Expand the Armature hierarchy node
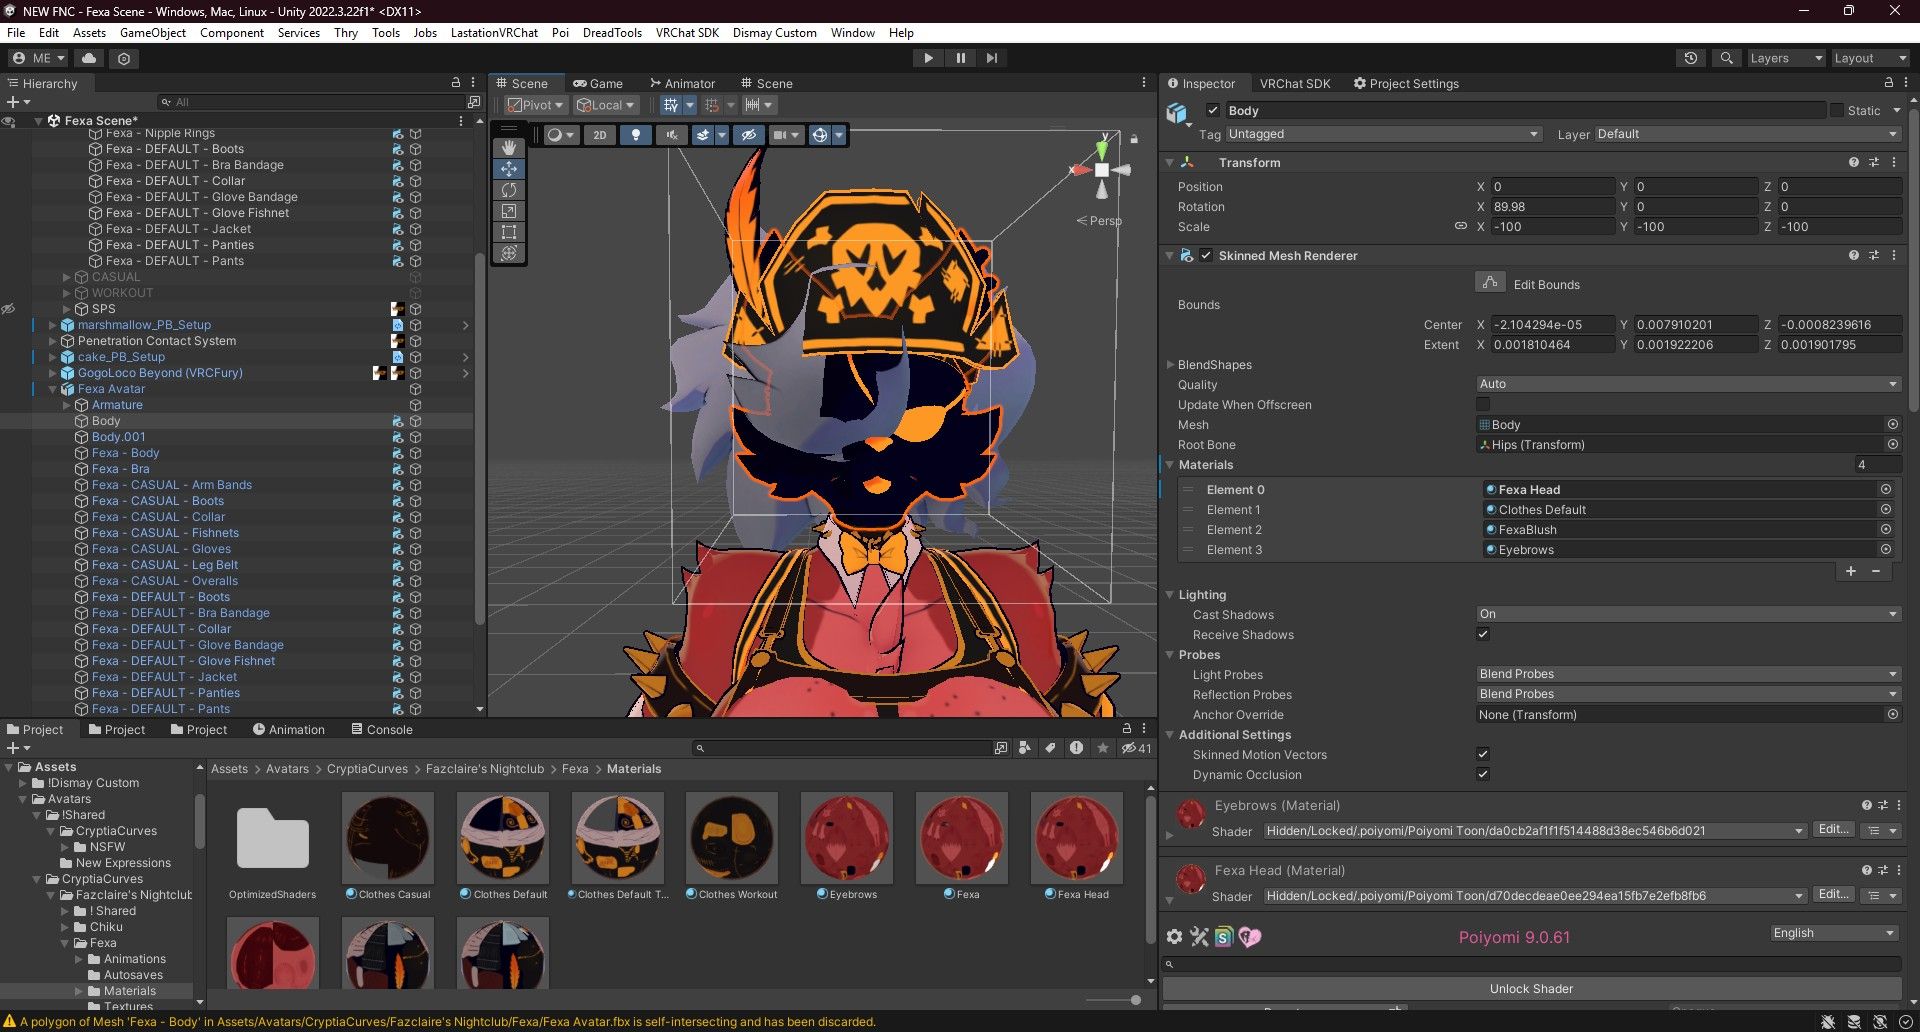1920x1032 pixels. coord(67,405)
